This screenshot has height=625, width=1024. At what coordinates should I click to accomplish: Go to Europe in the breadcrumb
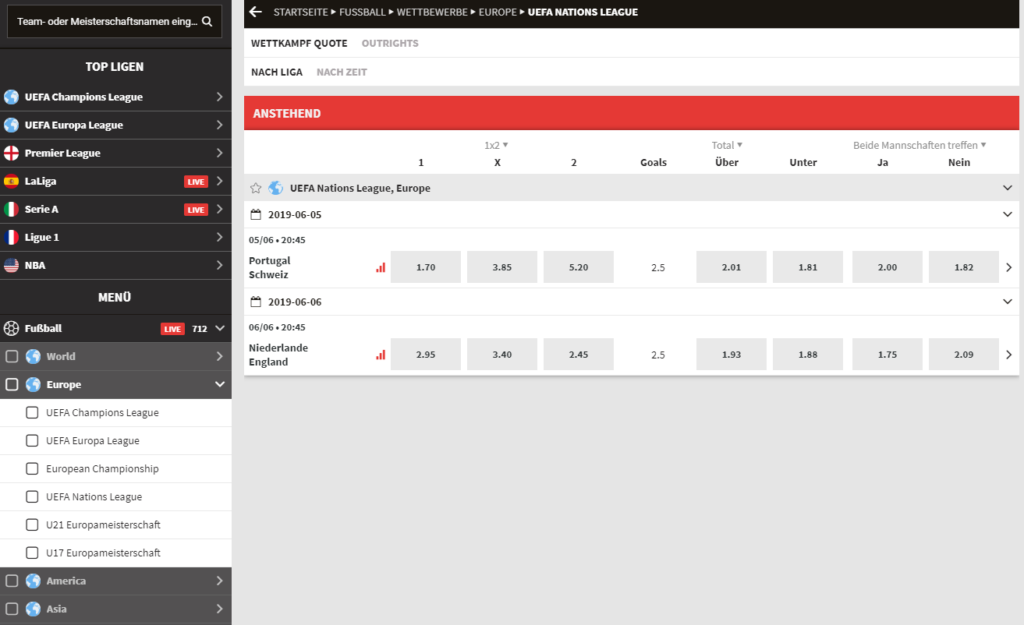pos(498,12)
